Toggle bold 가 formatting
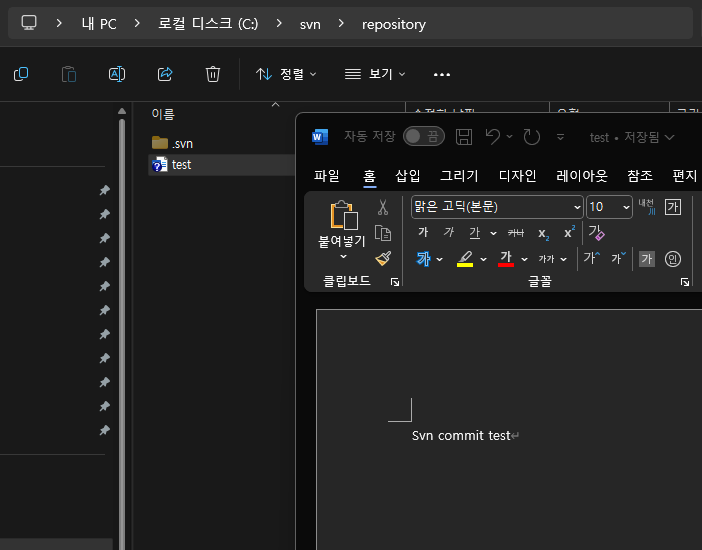 [423, 232]
